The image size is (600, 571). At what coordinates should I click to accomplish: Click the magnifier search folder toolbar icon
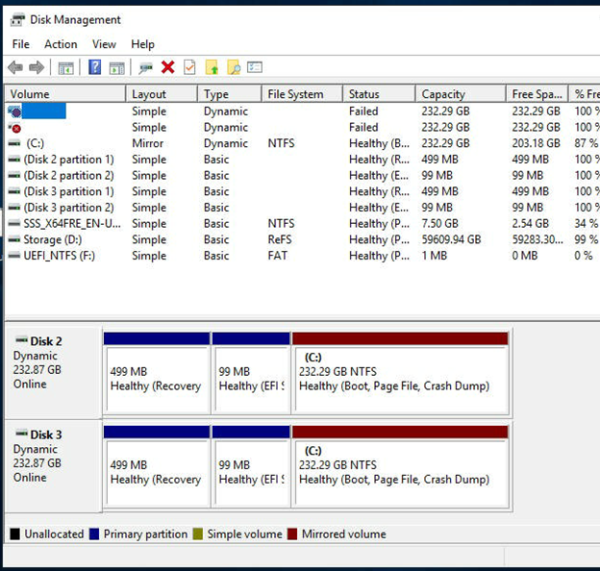tap(233, 67)
